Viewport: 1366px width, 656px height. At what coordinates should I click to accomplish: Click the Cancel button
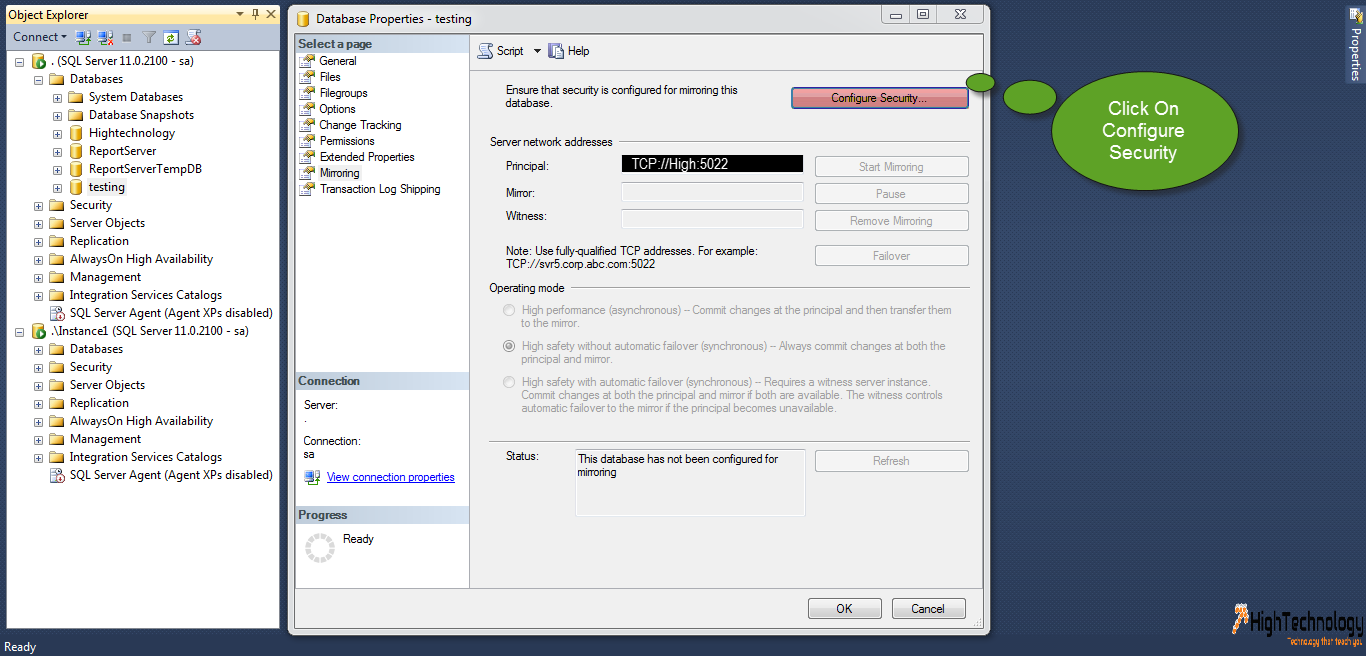point(927,608)
